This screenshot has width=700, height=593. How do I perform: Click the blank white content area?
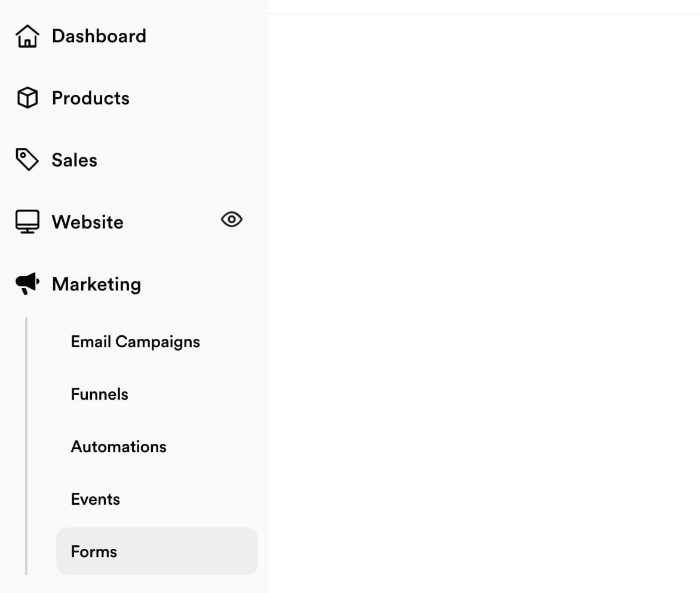click(484, 304)
